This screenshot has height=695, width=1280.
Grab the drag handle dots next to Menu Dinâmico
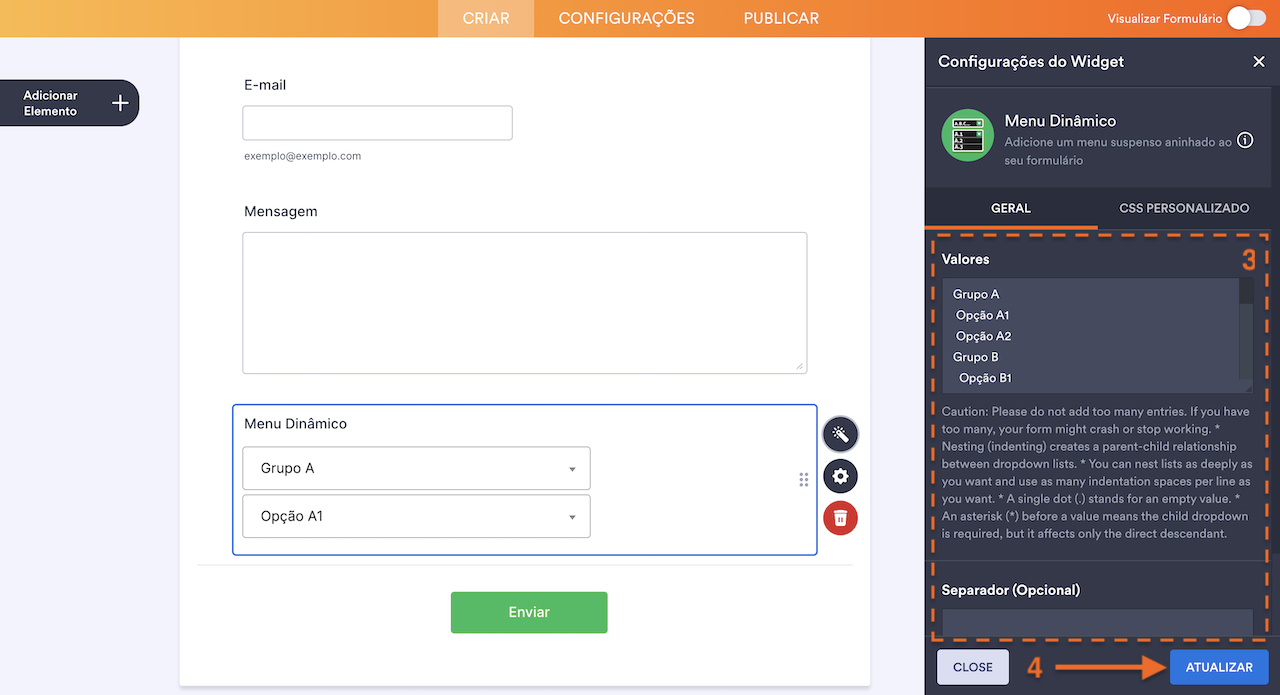point(803,479)
